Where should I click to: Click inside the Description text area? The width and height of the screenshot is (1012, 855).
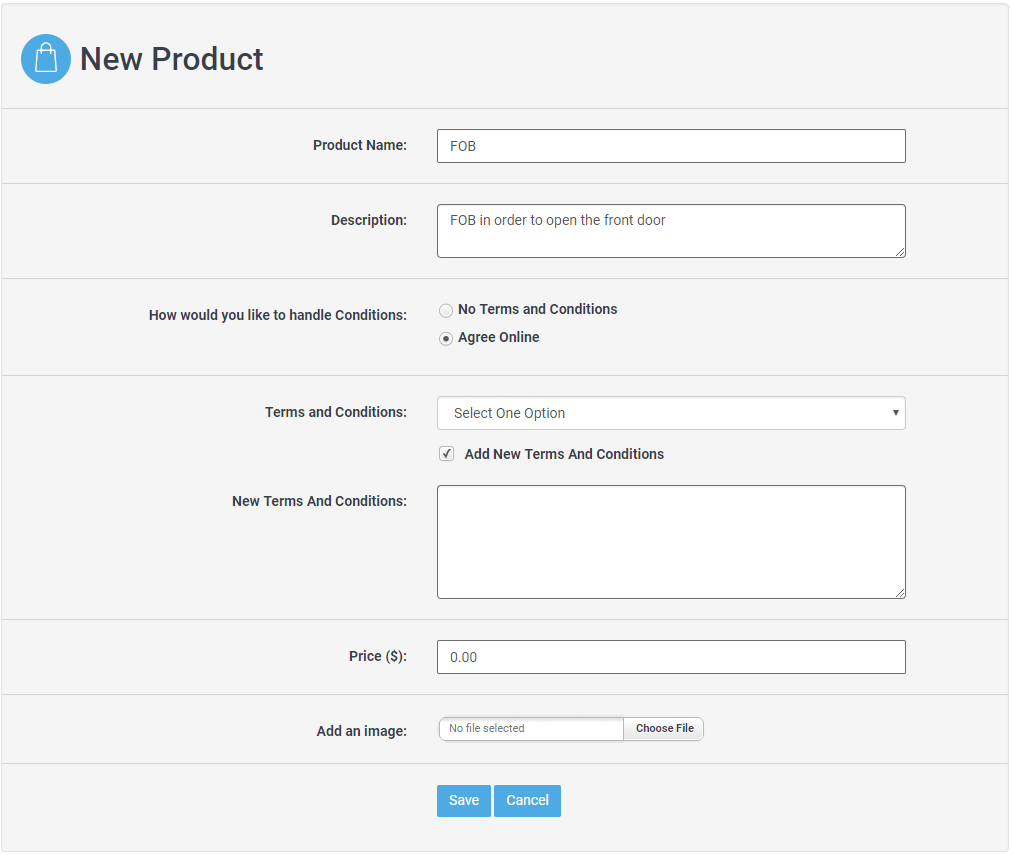[x=671, y=231]
